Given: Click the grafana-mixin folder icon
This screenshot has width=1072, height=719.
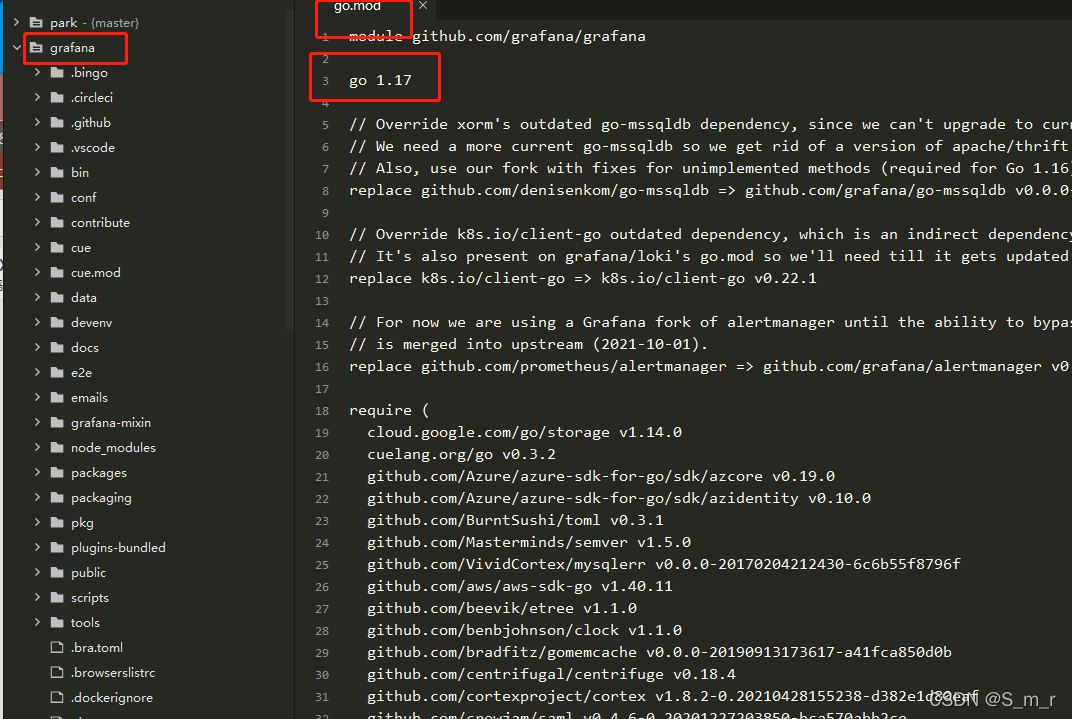Looking at the screenshot, I should [57, 422].
